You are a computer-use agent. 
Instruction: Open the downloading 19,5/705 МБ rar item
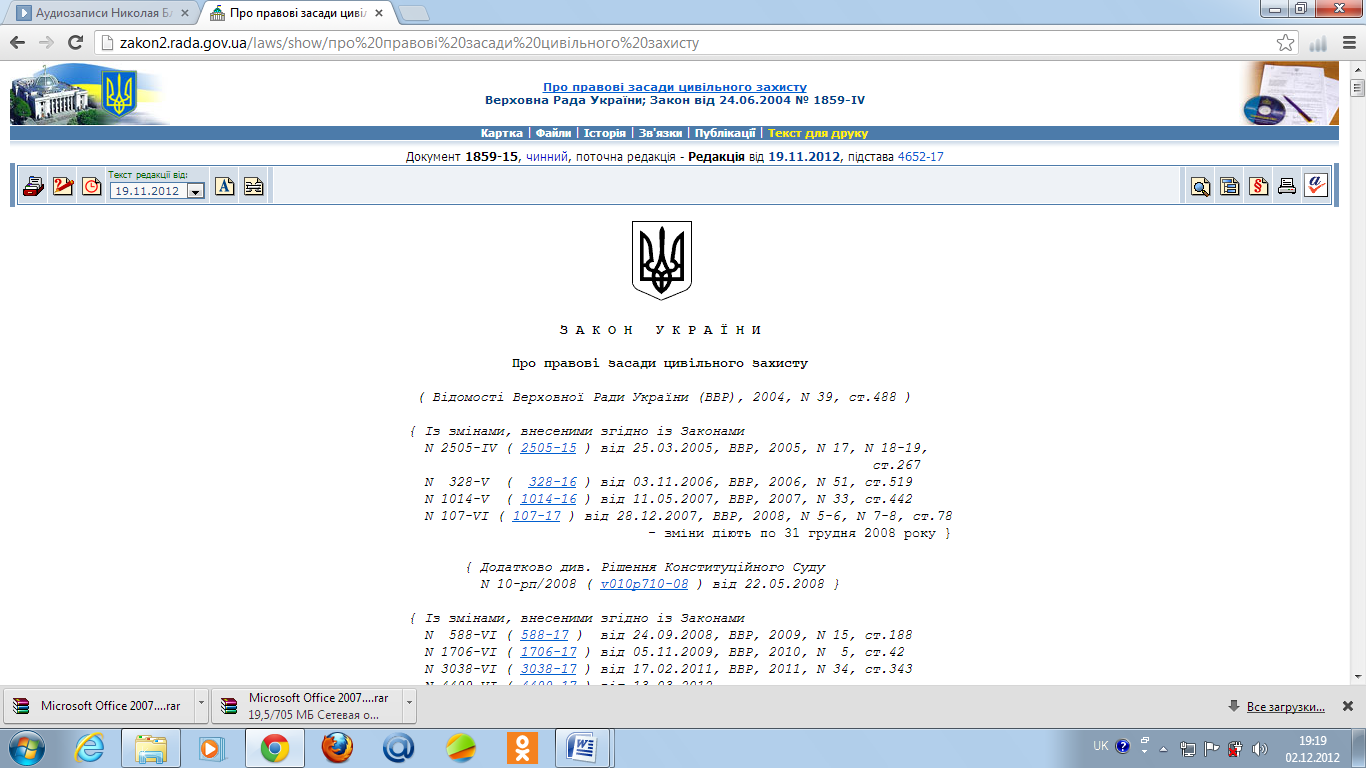point(306,705)
